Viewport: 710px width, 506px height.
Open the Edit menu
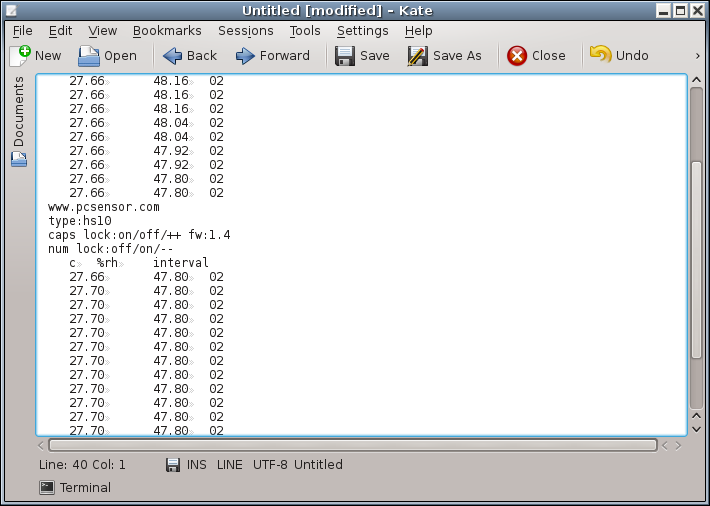(60, 31)
